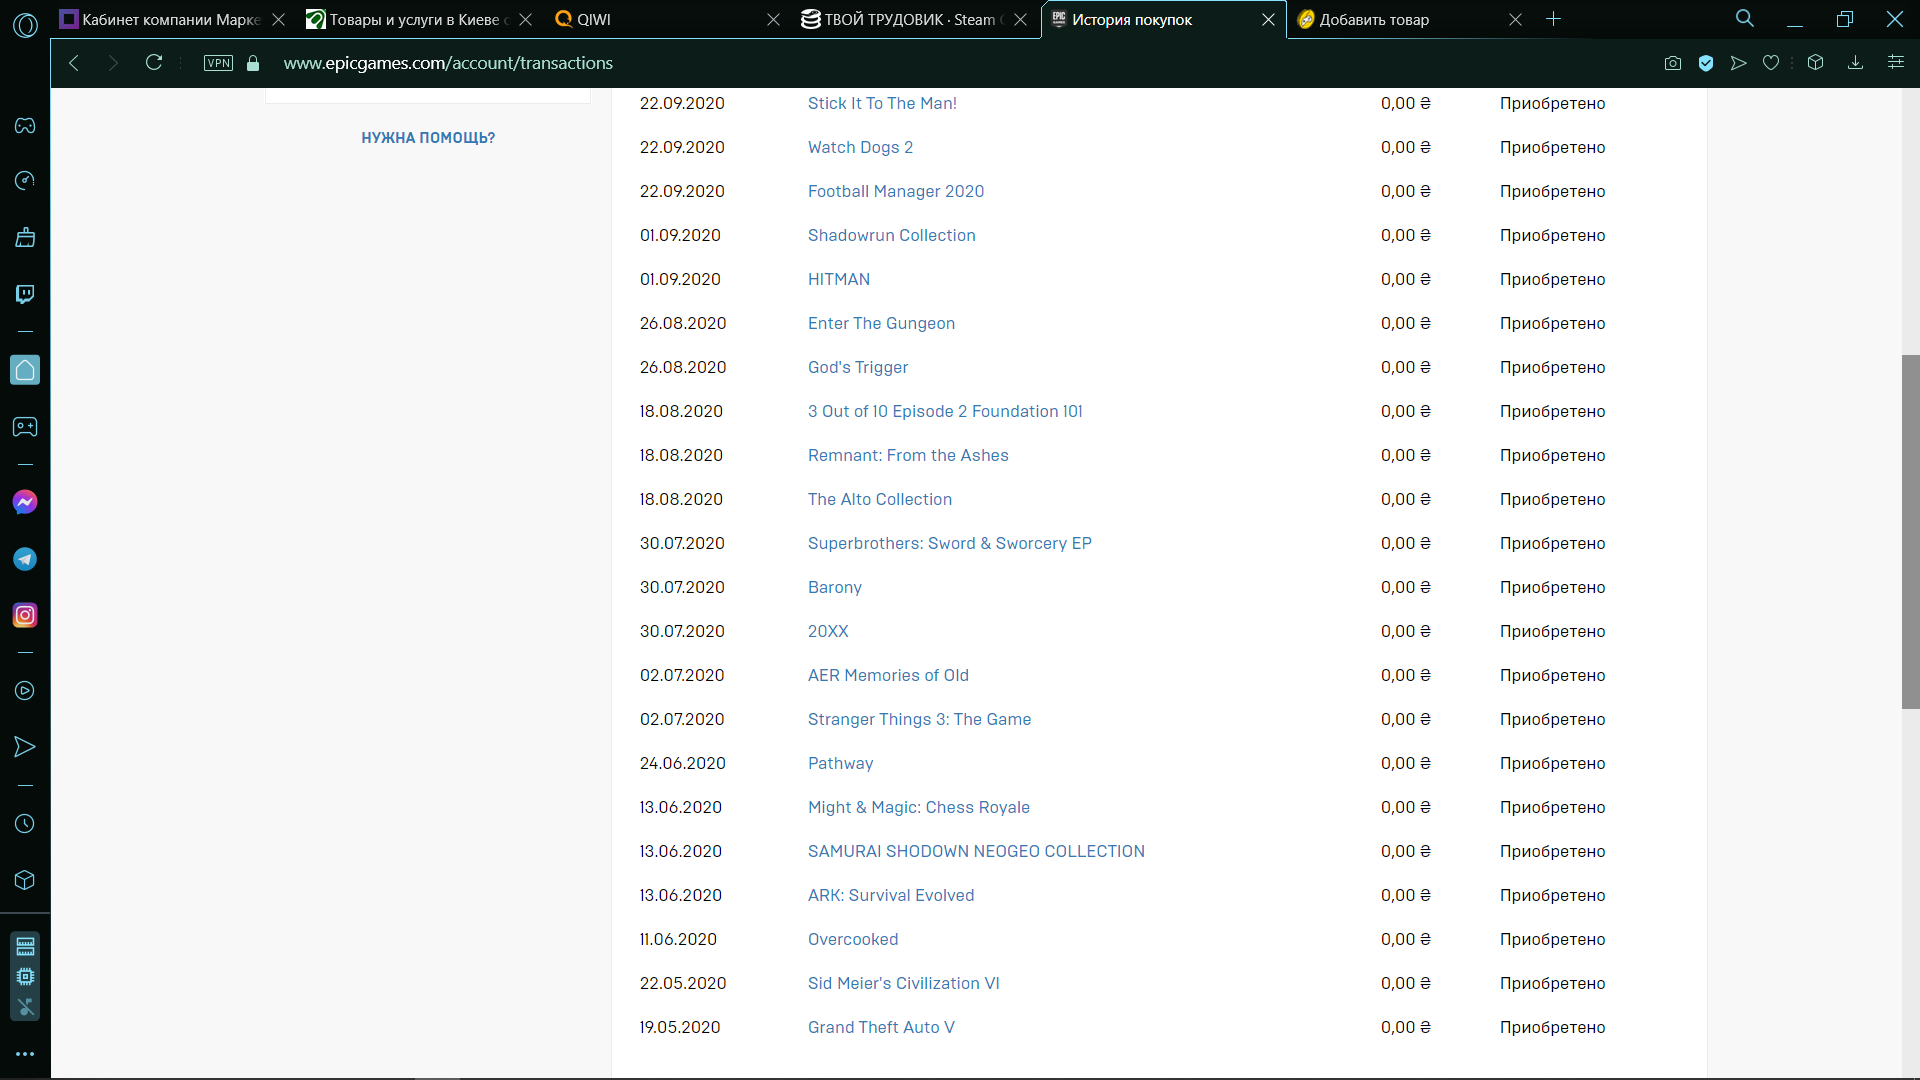Open ad blocker shield icon
1920x1080 pixels.
point(1706,63)
